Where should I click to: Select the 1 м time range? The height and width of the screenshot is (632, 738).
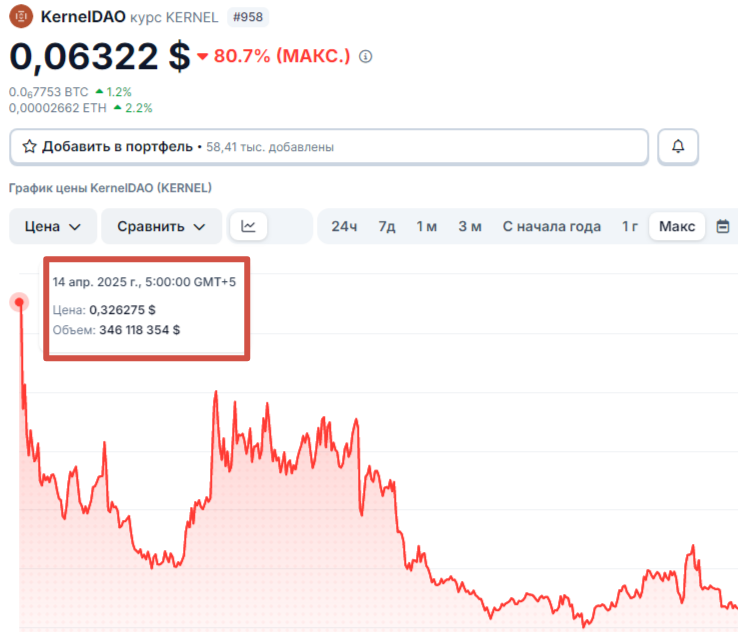click(x=426, y=226)
